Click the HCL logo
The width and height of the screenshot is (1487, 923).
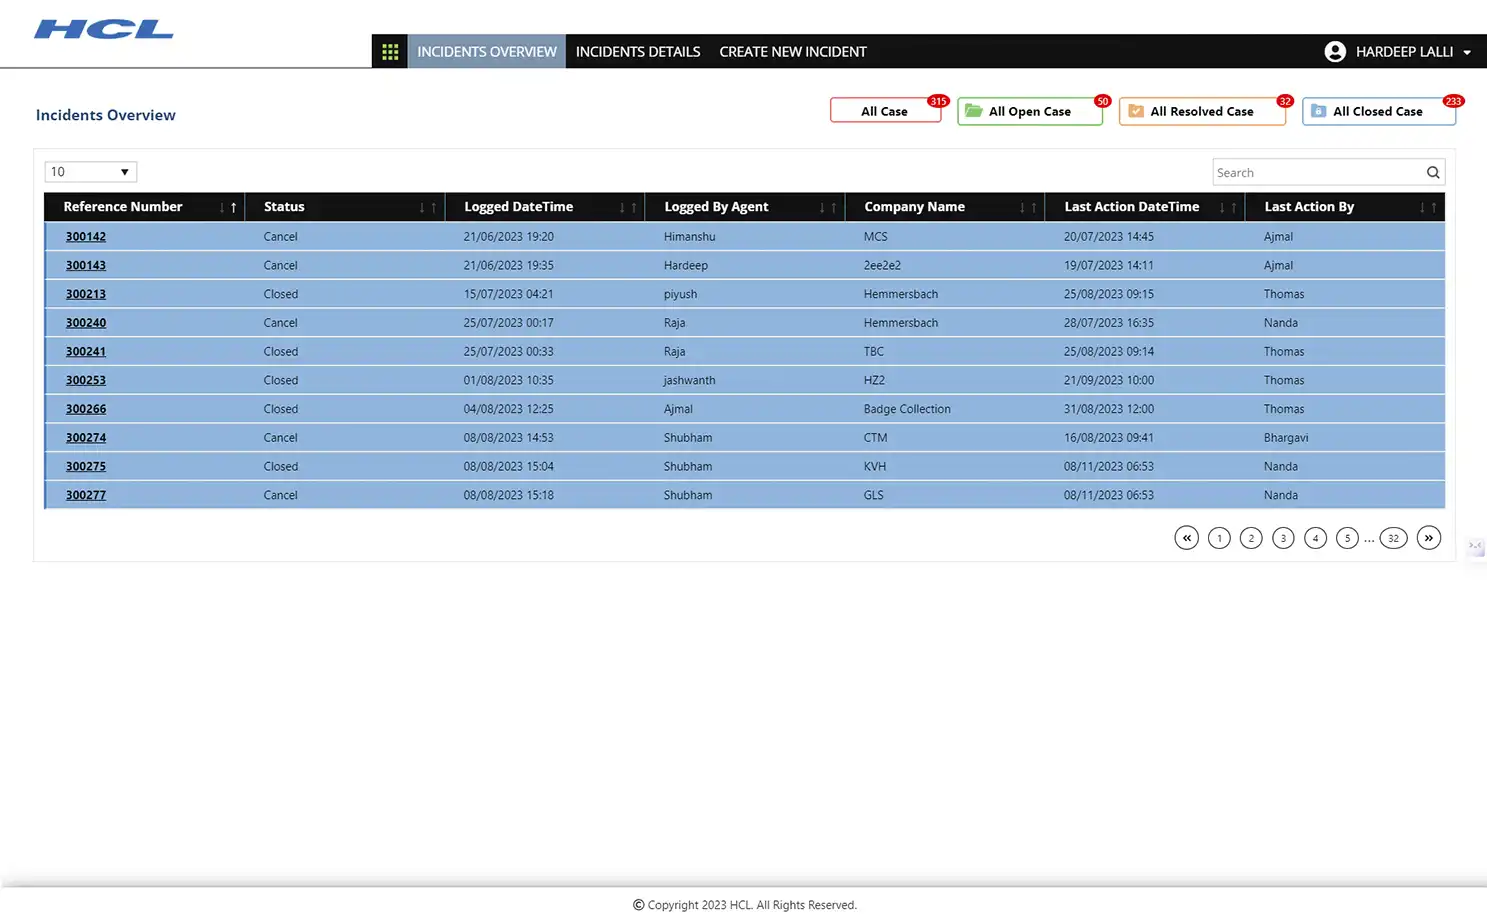103,29
